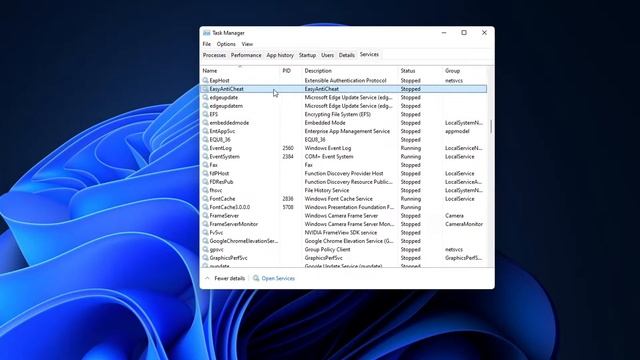
Task: Switch to the App history tab
Action: click(280, 55)
